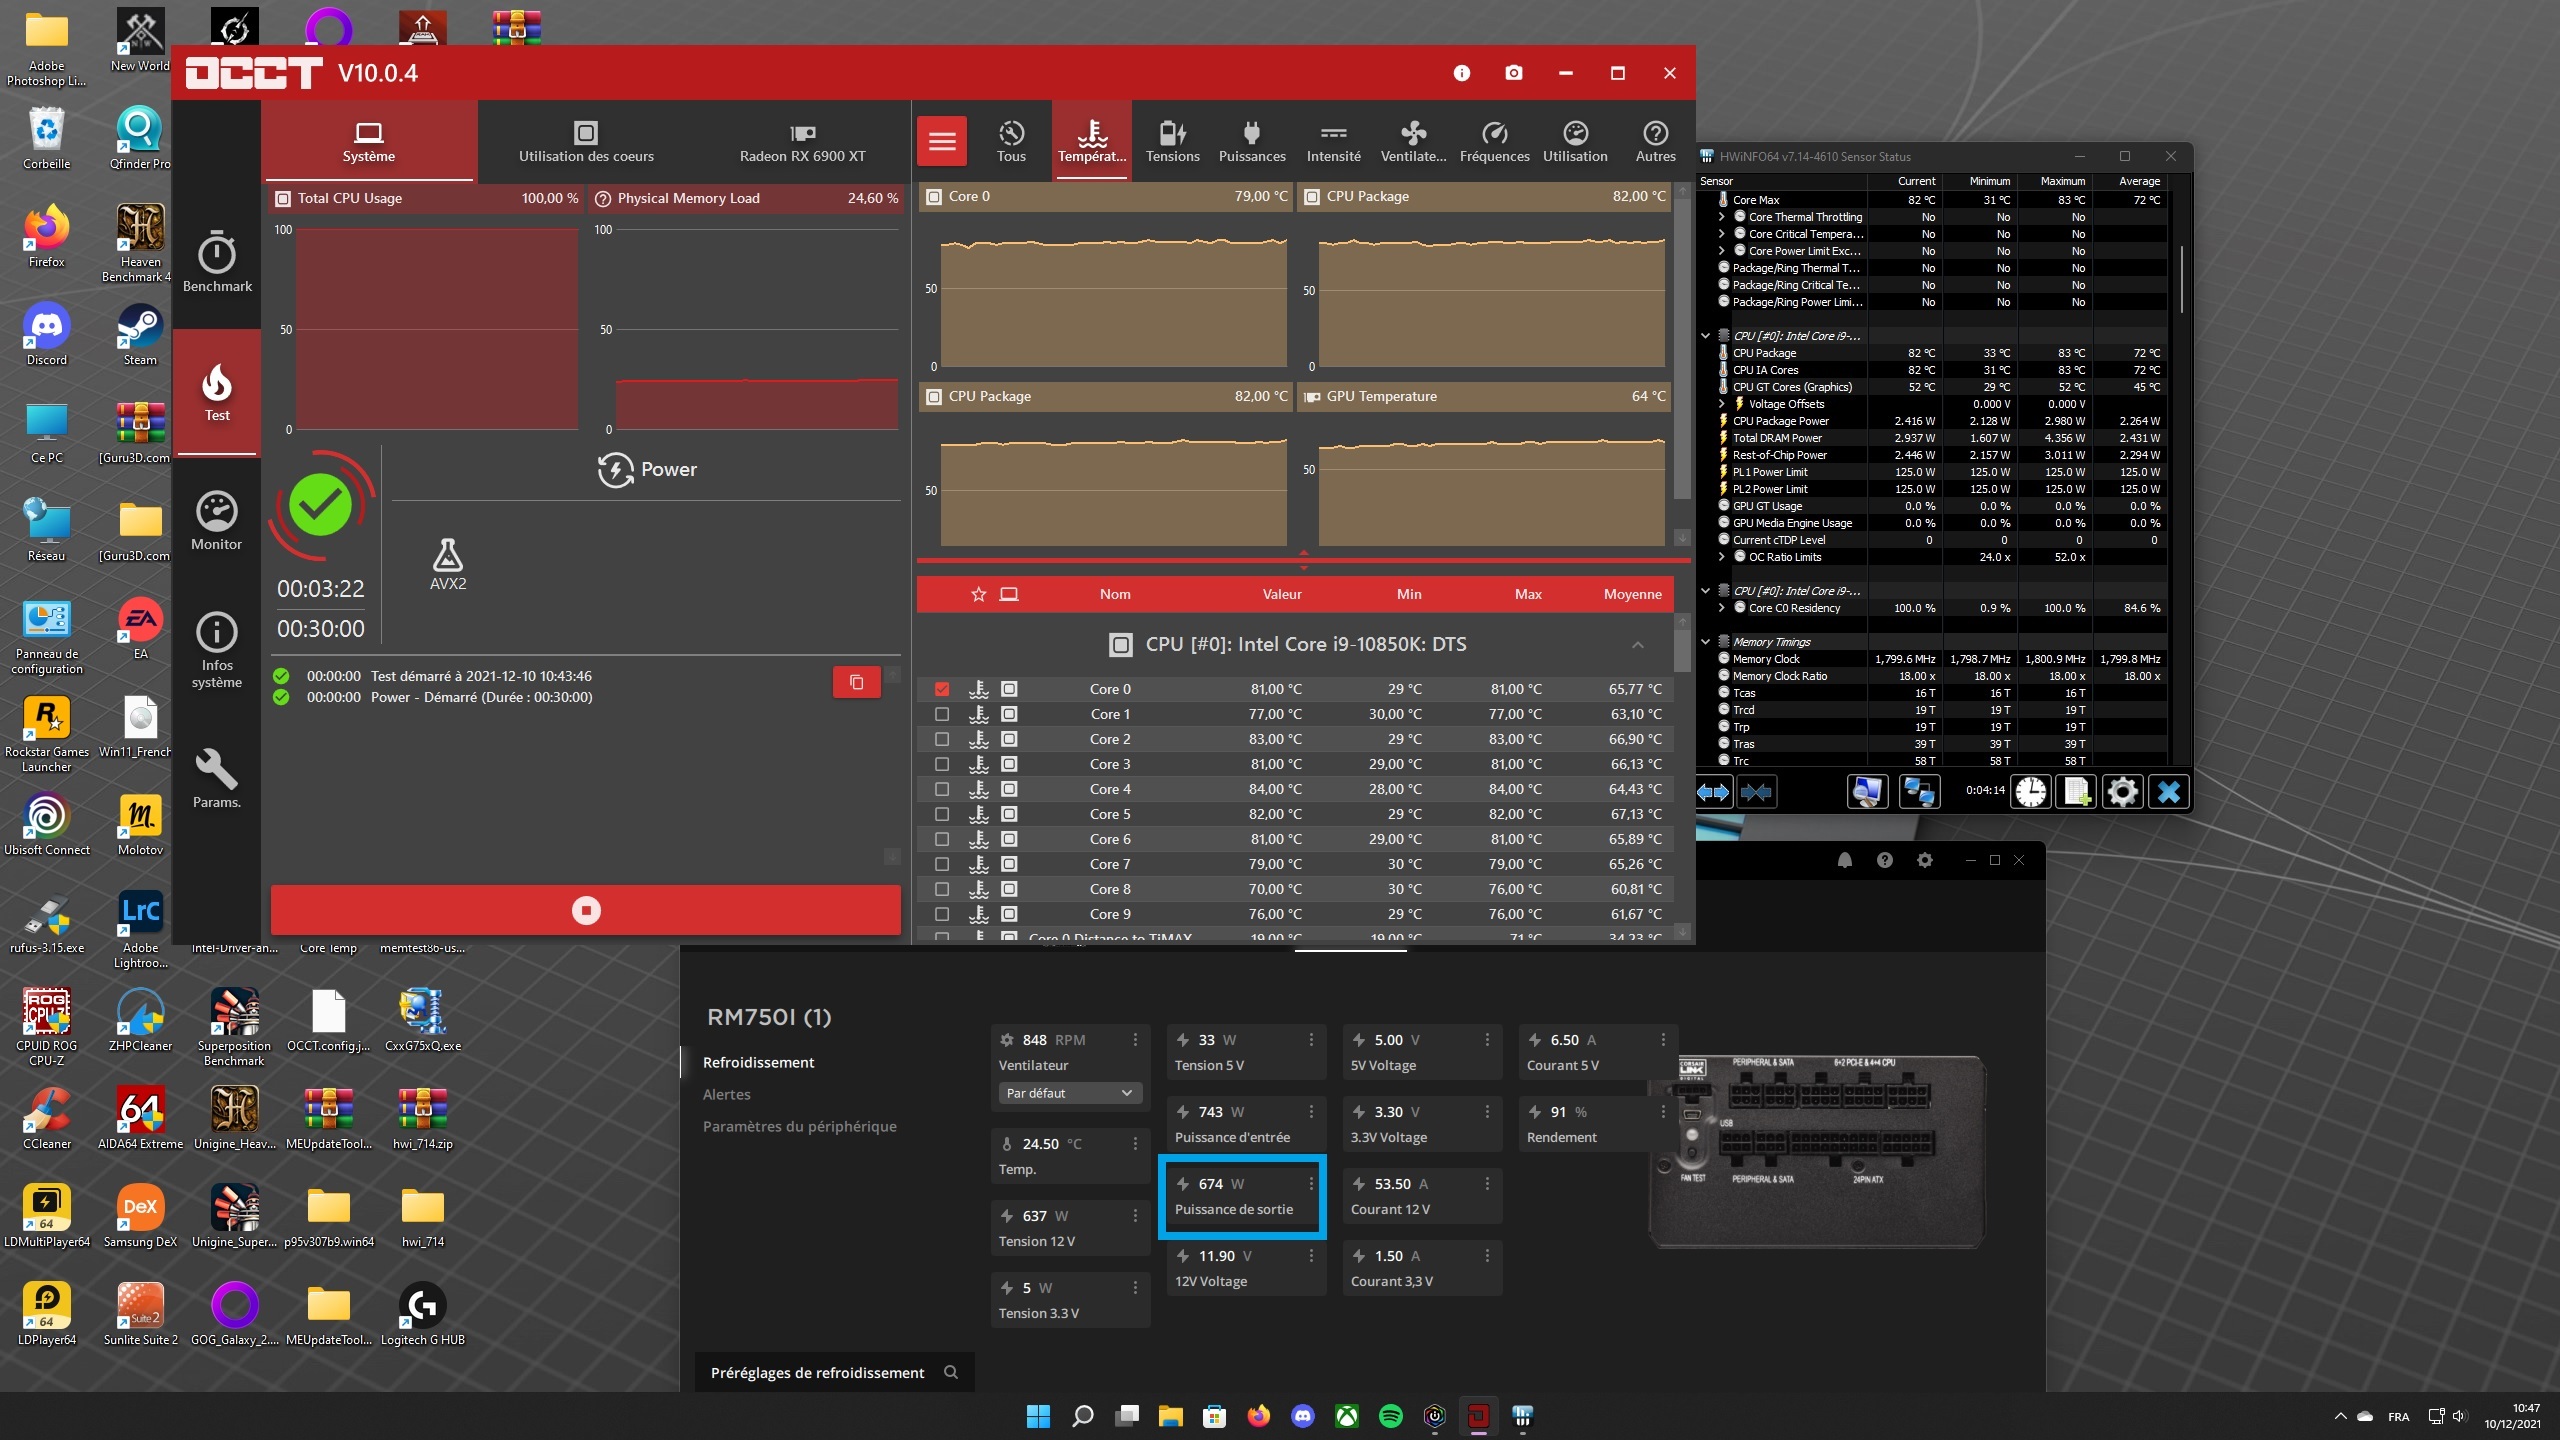2560x1440 pixels.
Task: Stop the running OCCT test
Action: pyautogui.click(x=586, y=910)
